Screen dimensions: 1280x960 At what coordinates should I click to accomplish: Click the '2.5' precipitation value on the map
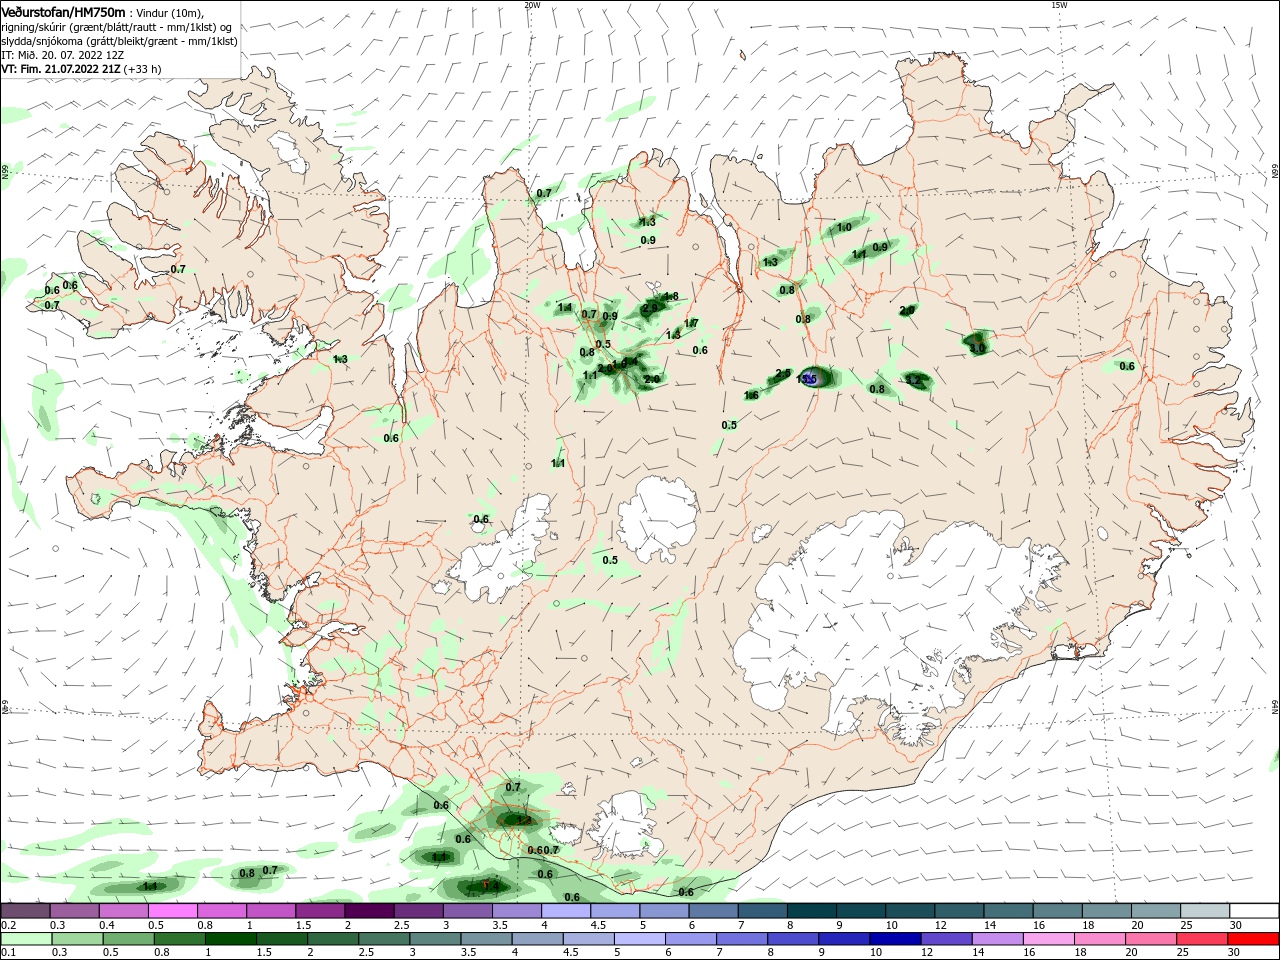[783, 374]
